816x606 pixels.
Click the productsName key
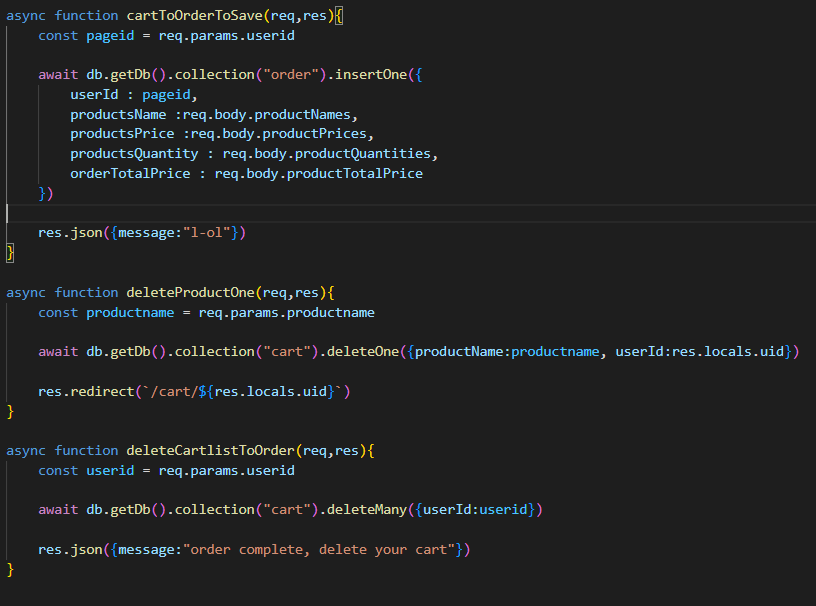click(119, 115)
